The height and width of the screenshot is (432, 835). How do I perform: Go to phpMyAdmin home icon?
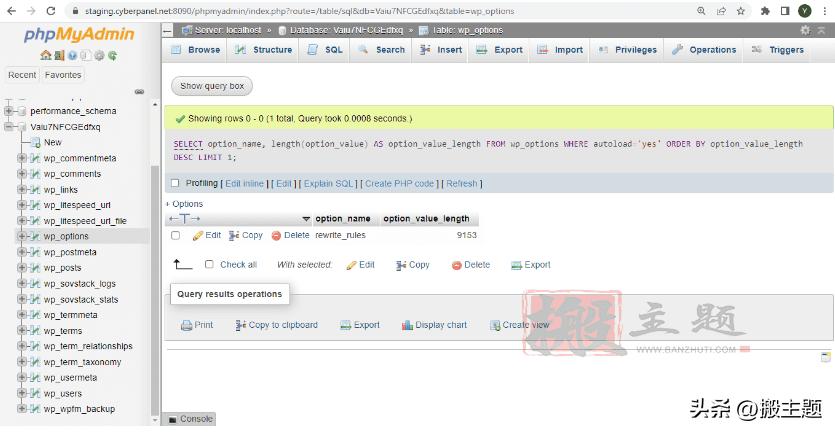click(45, 55)
